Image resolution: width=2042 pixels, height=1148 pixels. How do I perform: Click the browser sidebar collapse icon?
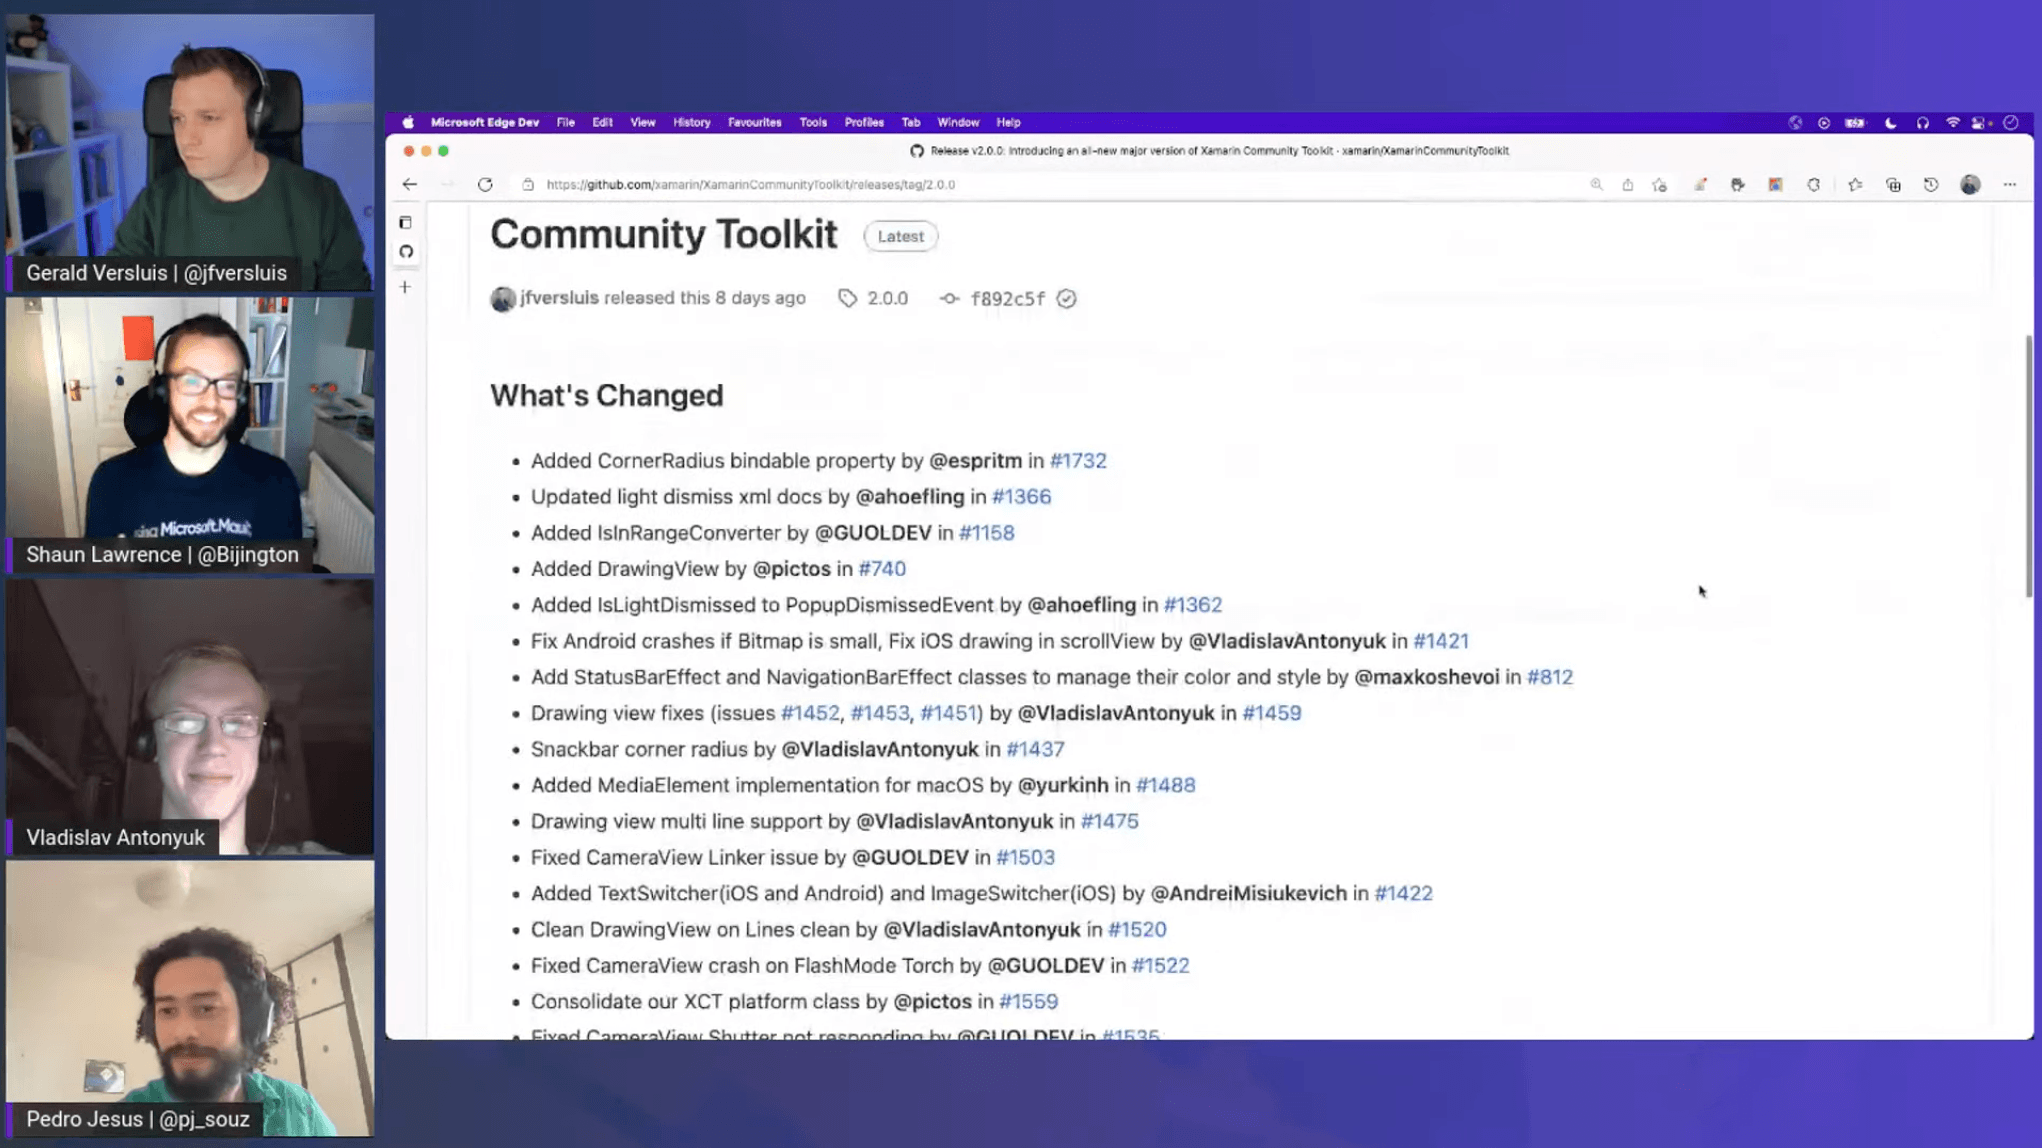pos(405,220)
